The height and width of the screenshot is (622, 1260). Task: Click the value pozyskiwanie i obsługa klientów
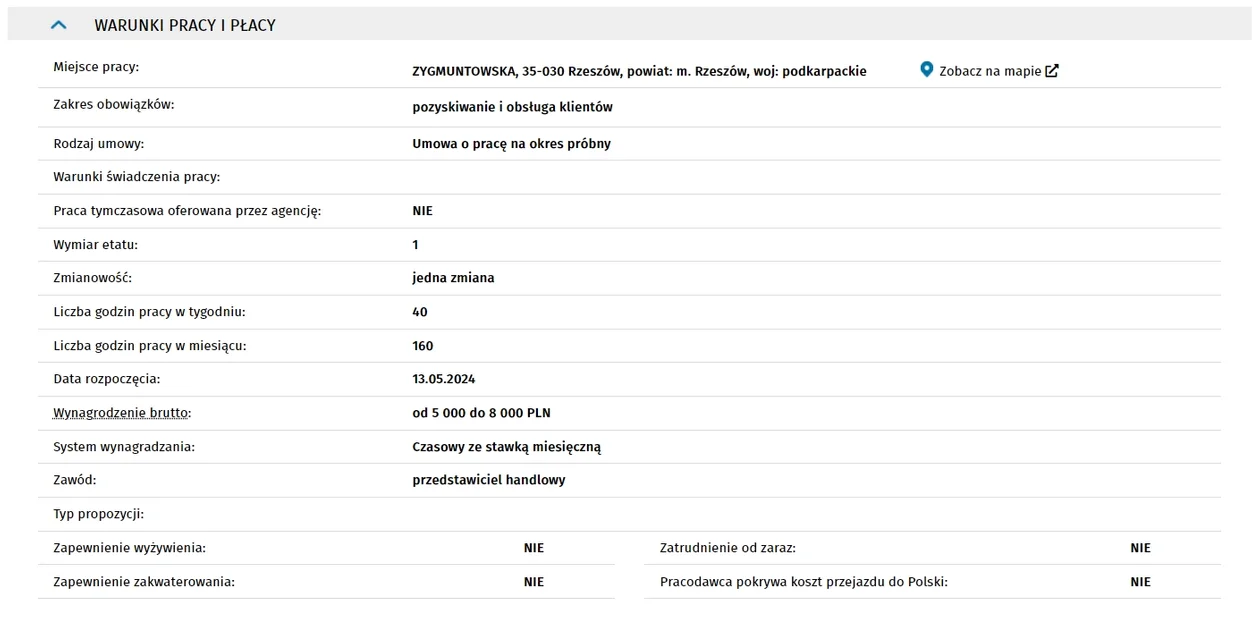pyautogui.click(x=513, y=107)
